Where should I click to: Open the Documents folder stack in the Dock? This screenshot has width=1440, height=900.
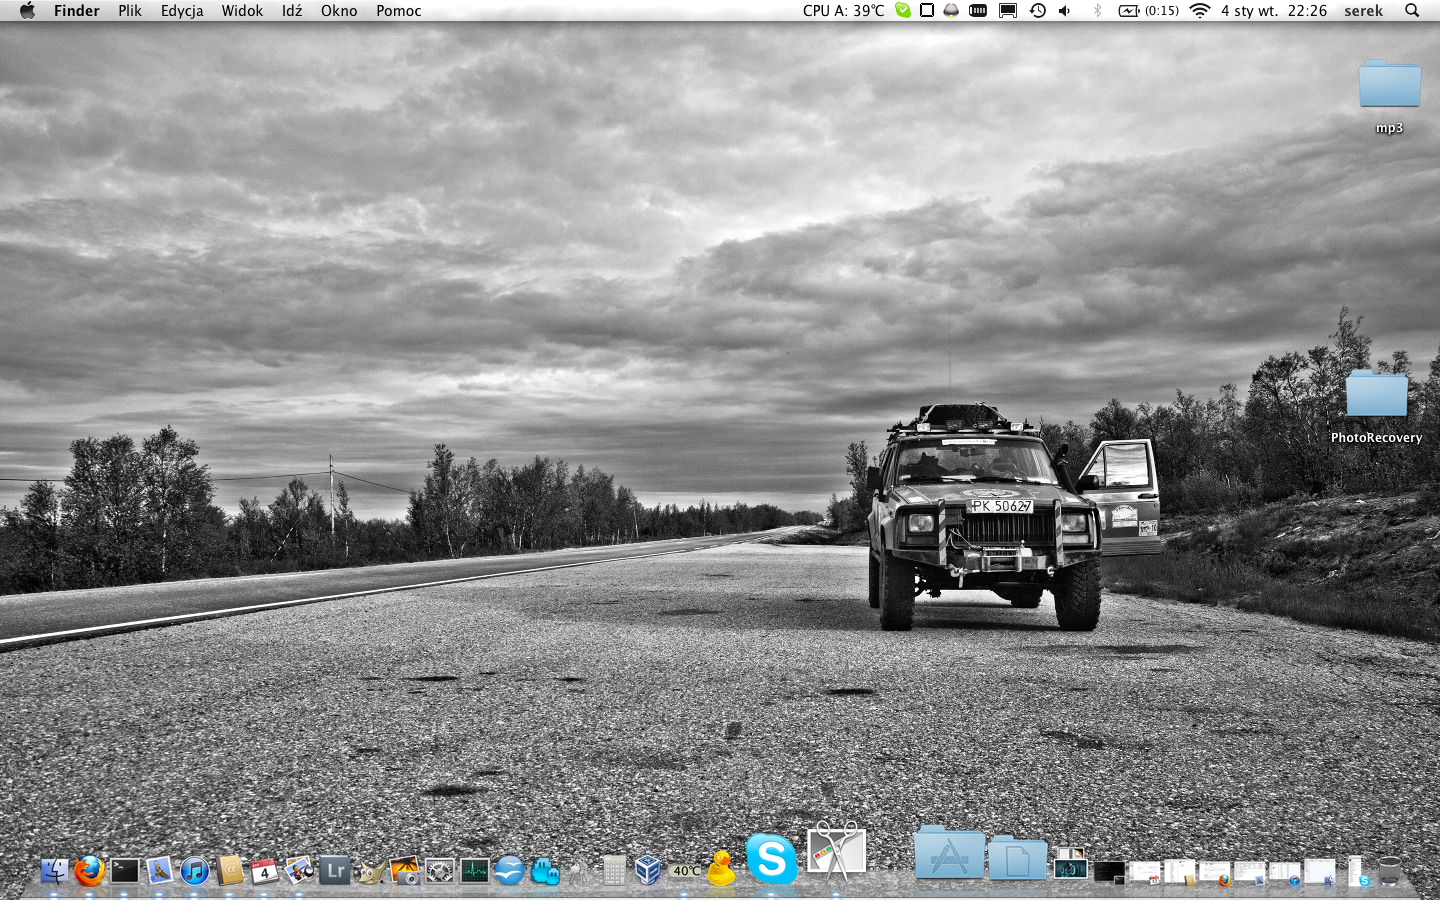1018,858
